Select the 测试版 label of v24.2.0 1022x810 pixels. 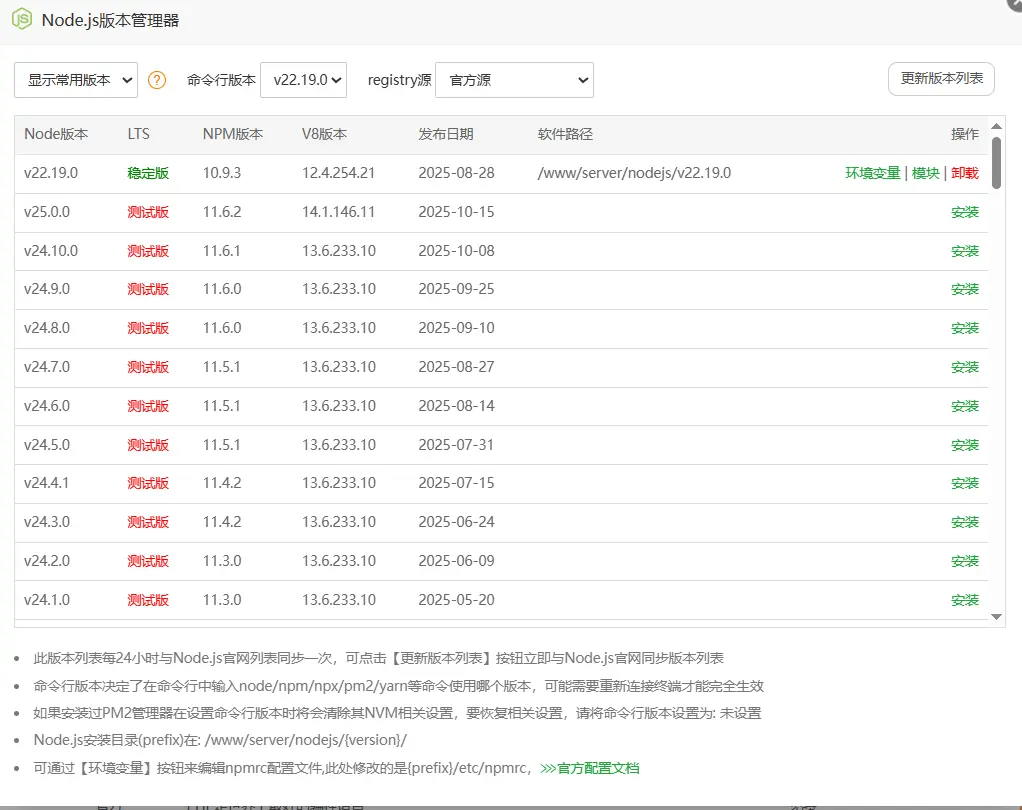pos(148,560)
